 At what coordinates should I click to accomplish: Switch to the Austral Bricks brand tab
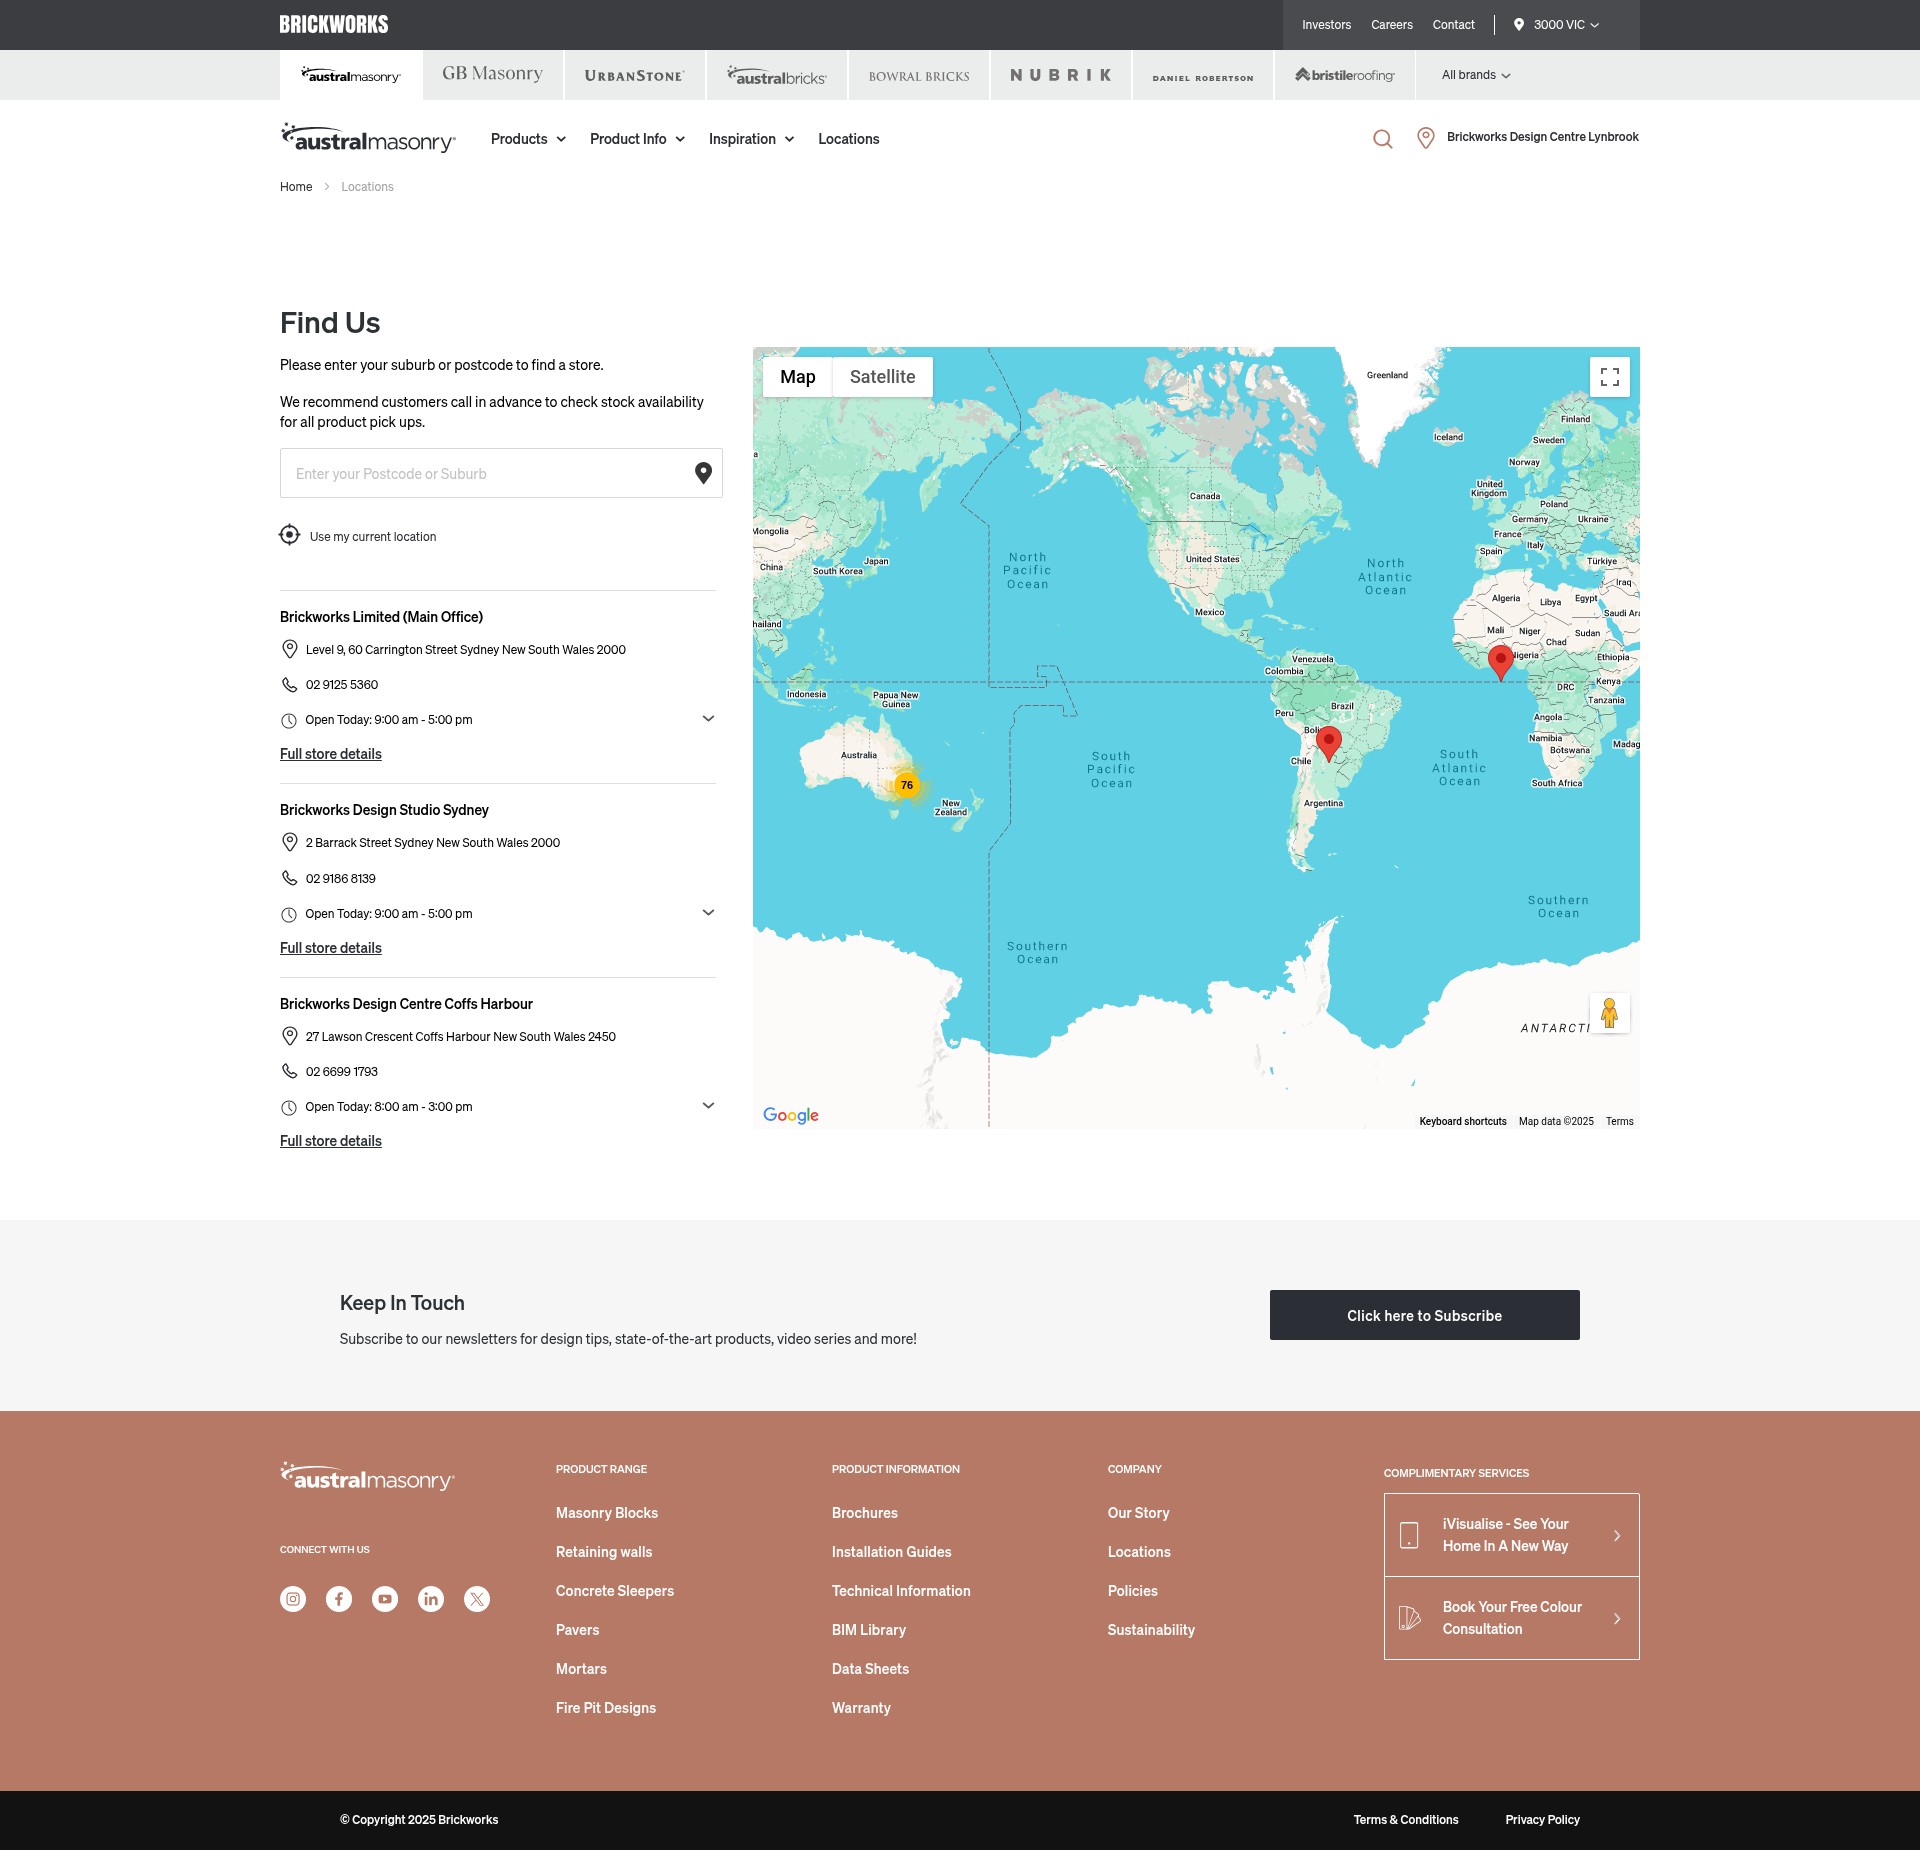point(777,75)
